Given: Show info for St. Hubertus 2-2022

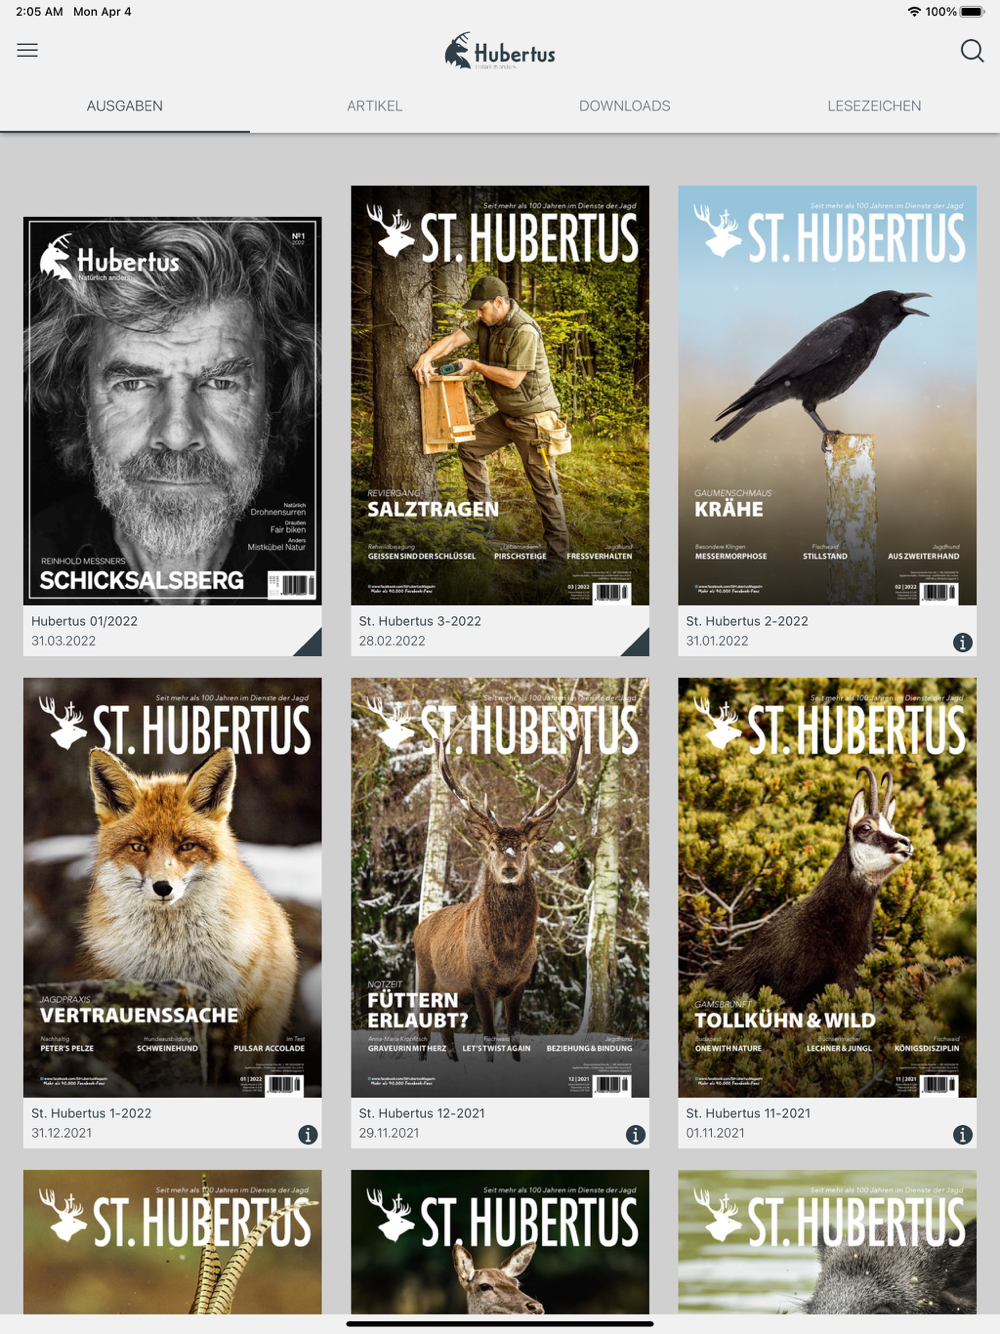Looking at the screenshot, I should pos(962,643).
